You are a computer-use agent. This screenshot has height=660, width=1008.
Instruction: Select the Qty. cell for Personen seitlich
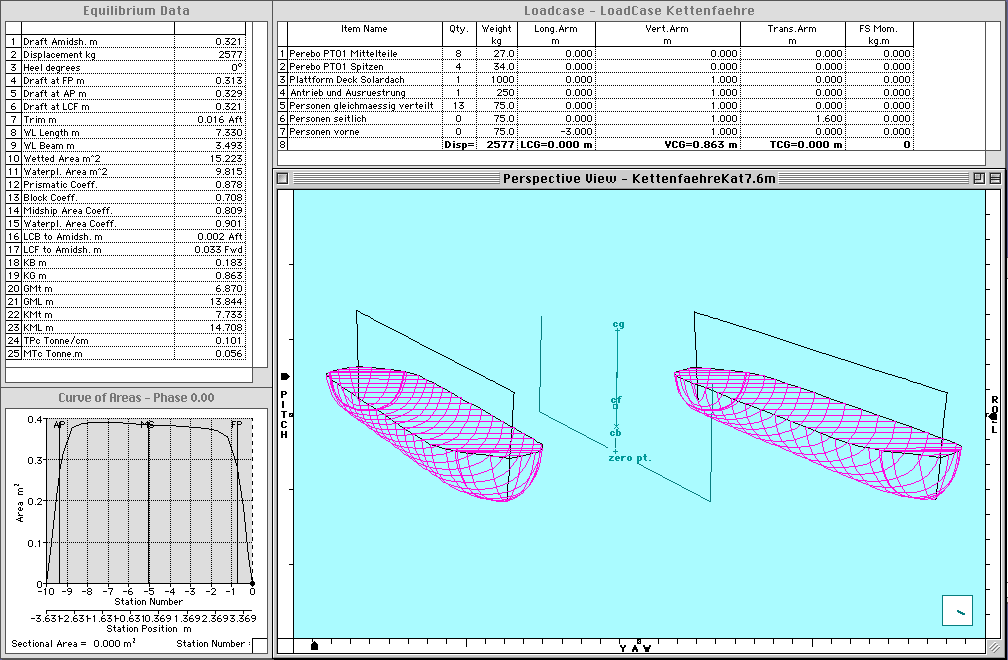click(458, 118)
